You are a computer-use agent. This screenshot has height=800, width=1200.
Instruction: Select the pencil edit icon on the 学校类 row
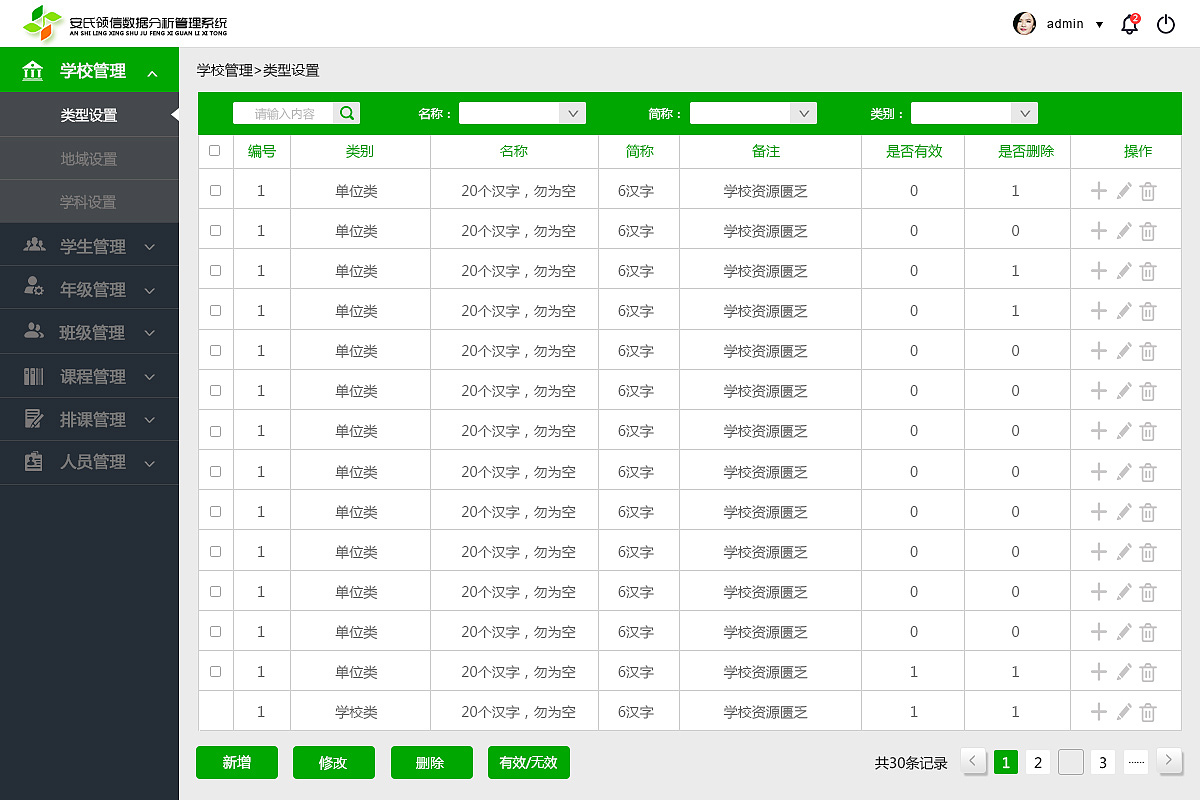point(1123,711)
